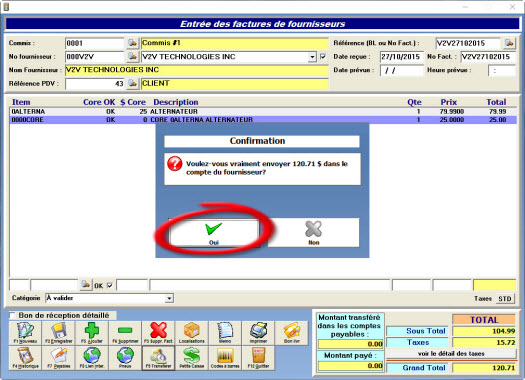Click the Core OK column header

tap(99, 102)
